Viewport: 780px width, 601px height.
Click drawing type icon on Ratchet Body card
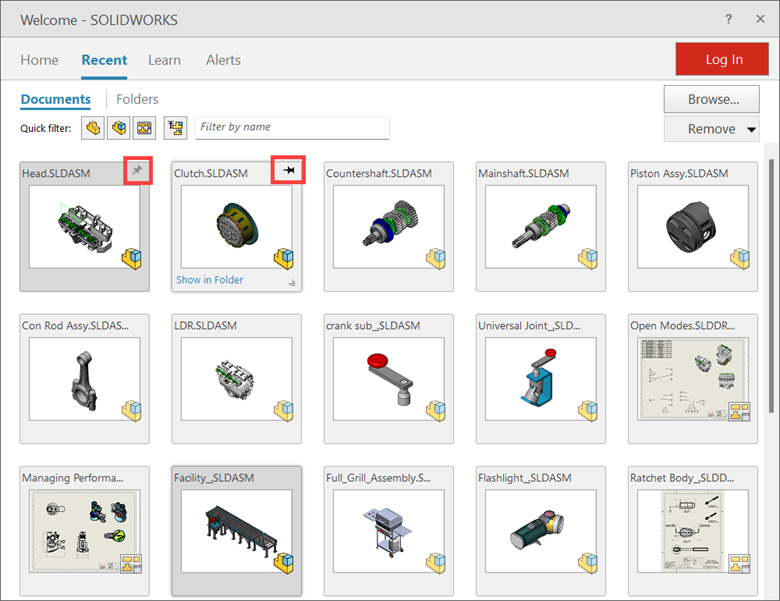tap(740, 564)
